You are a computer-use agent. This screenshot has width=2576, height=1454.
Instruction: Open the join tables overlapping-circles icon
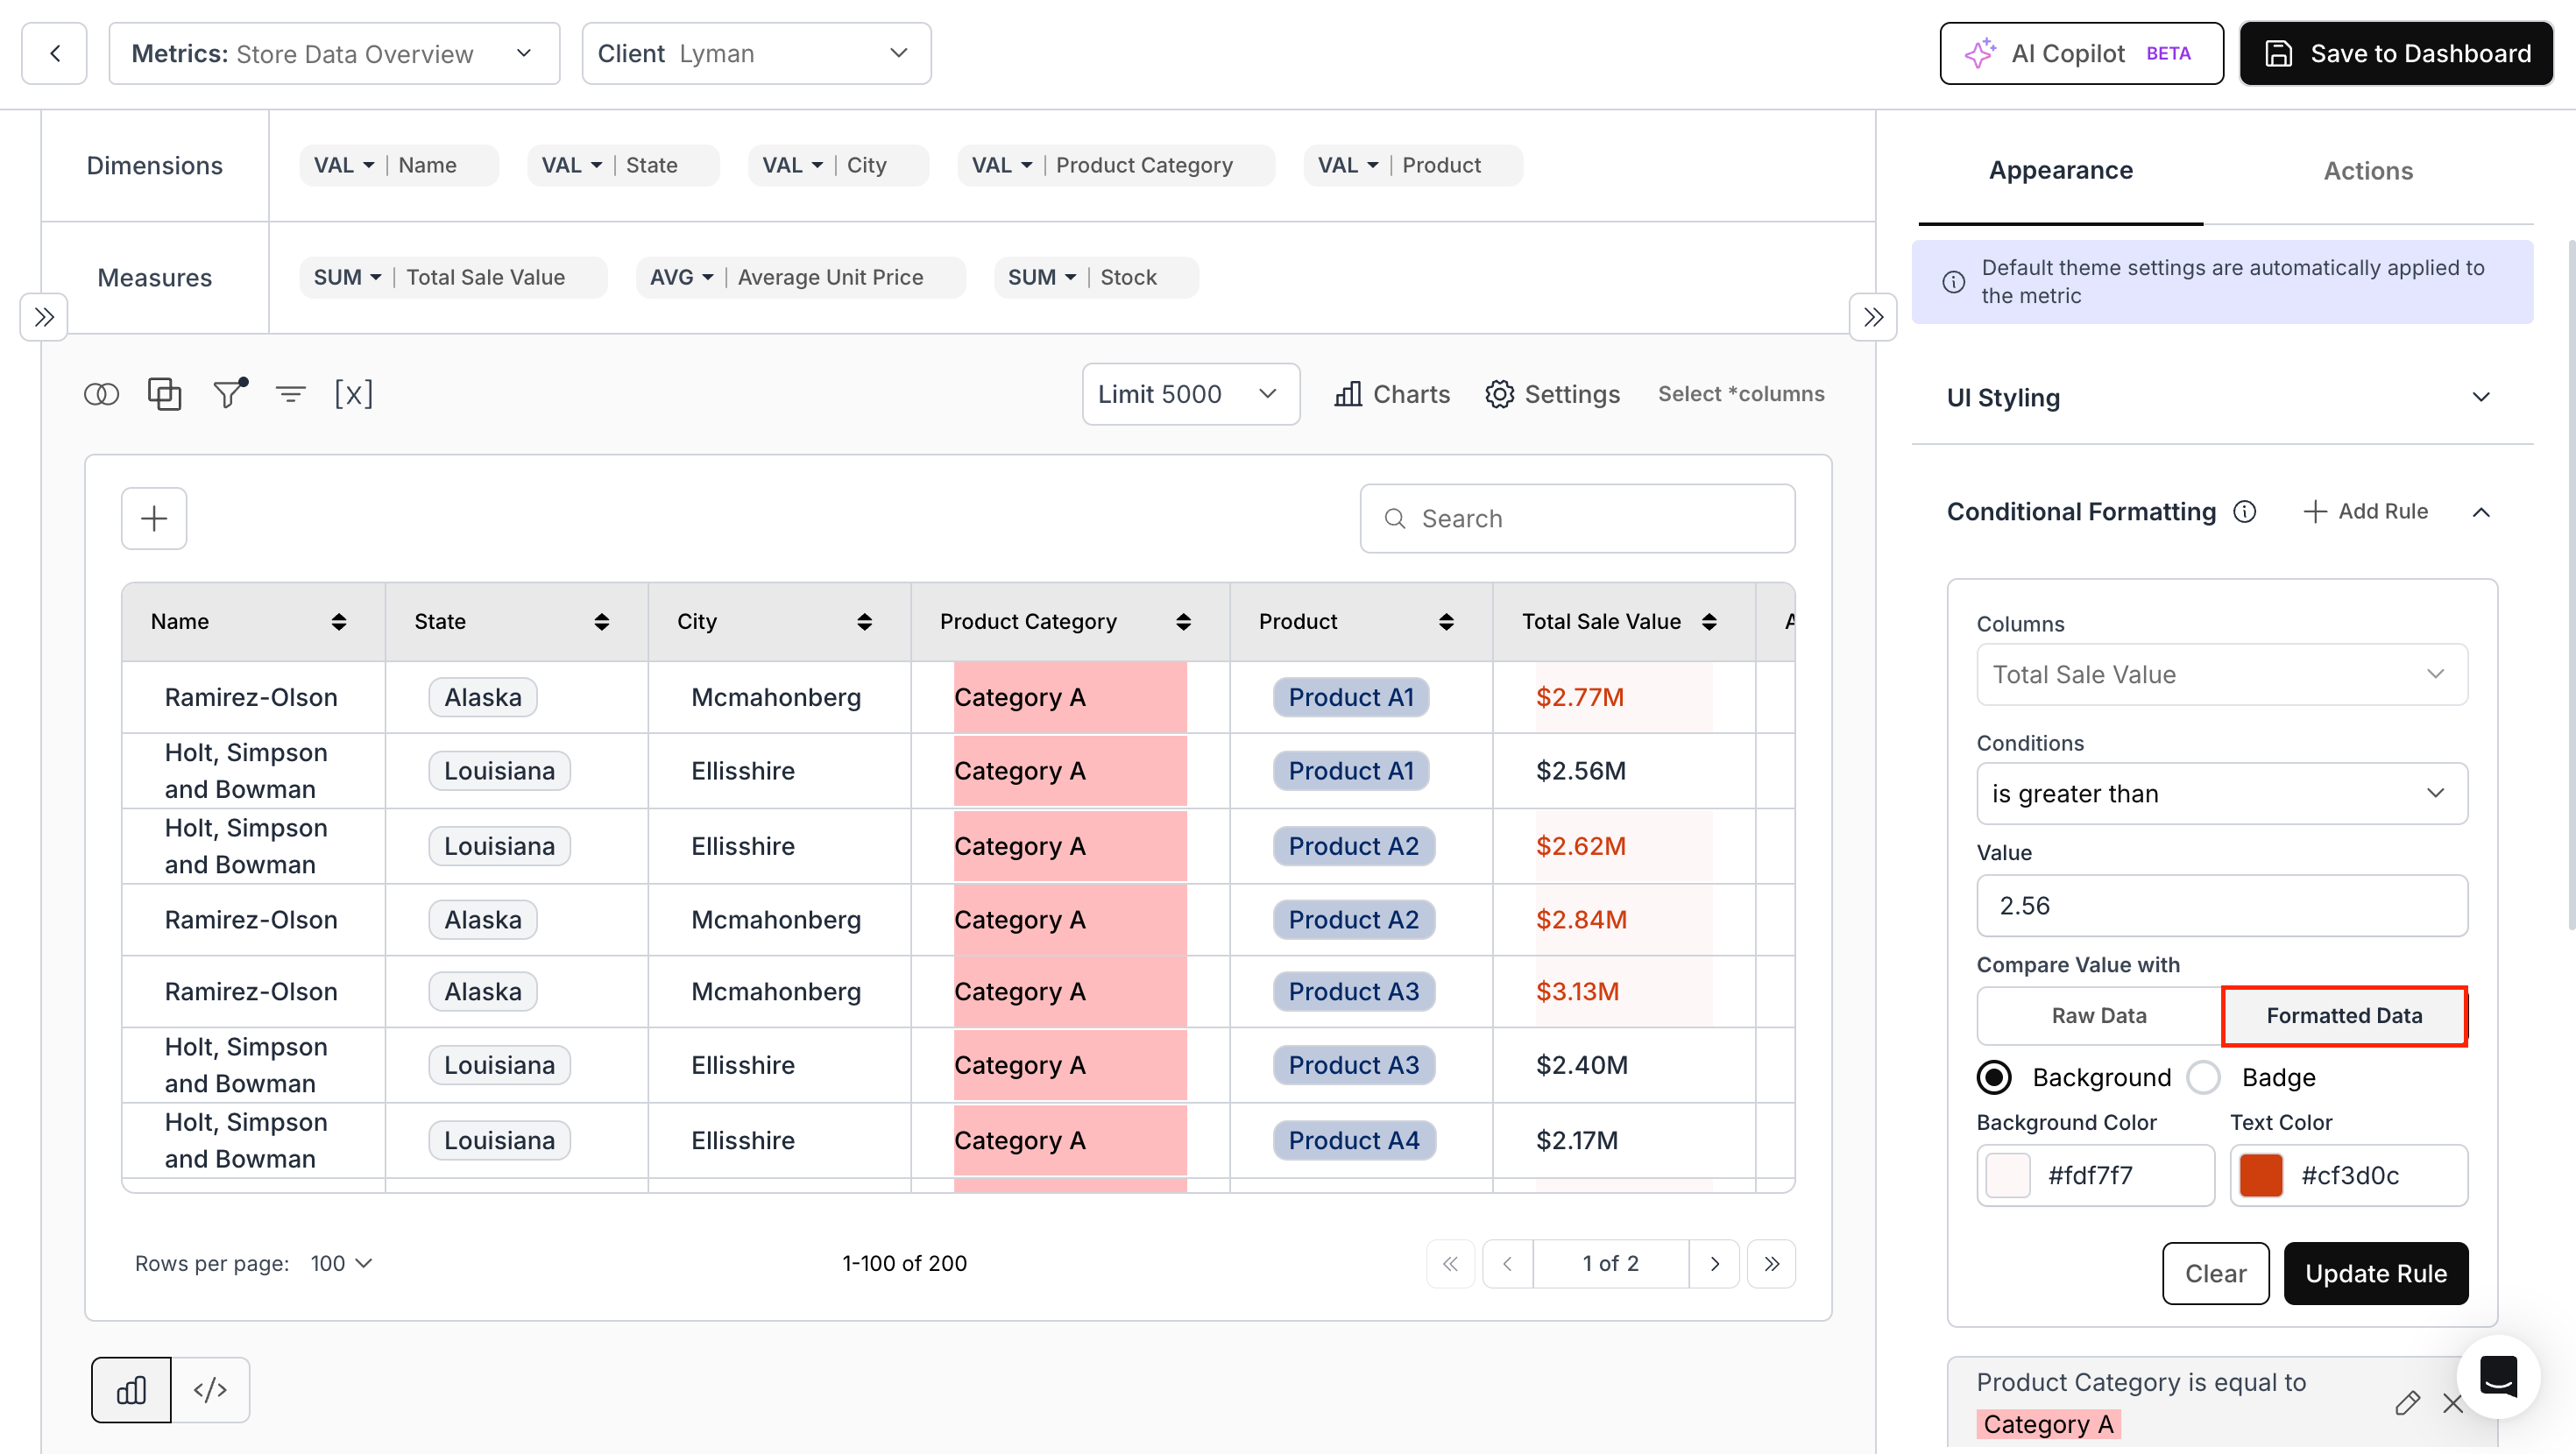pyautogui.click(x=101, y=394)
